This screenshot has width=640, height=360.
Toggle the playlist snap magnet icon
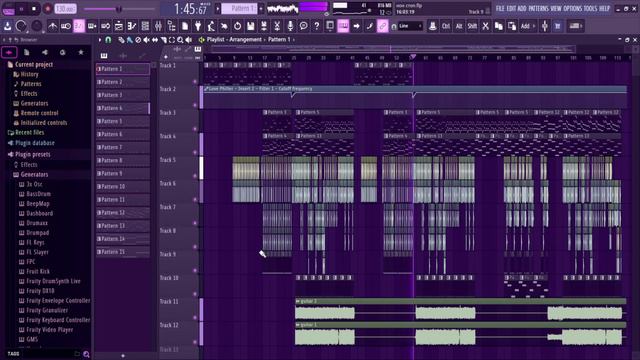(x=108, y=40)
